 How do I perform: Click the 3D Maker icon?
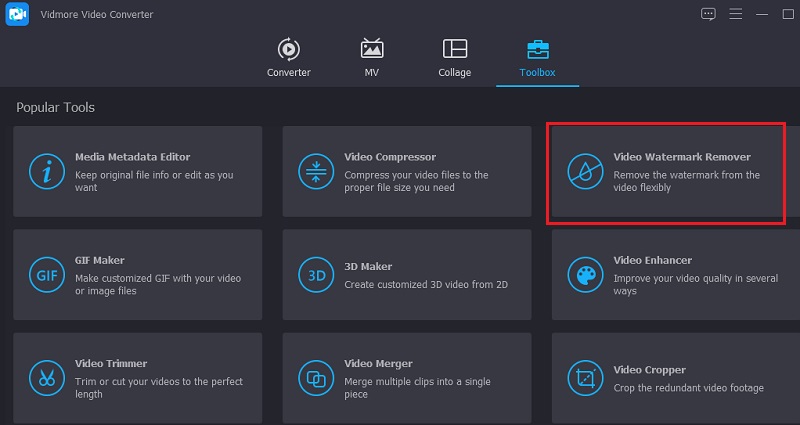pos(315,275)
